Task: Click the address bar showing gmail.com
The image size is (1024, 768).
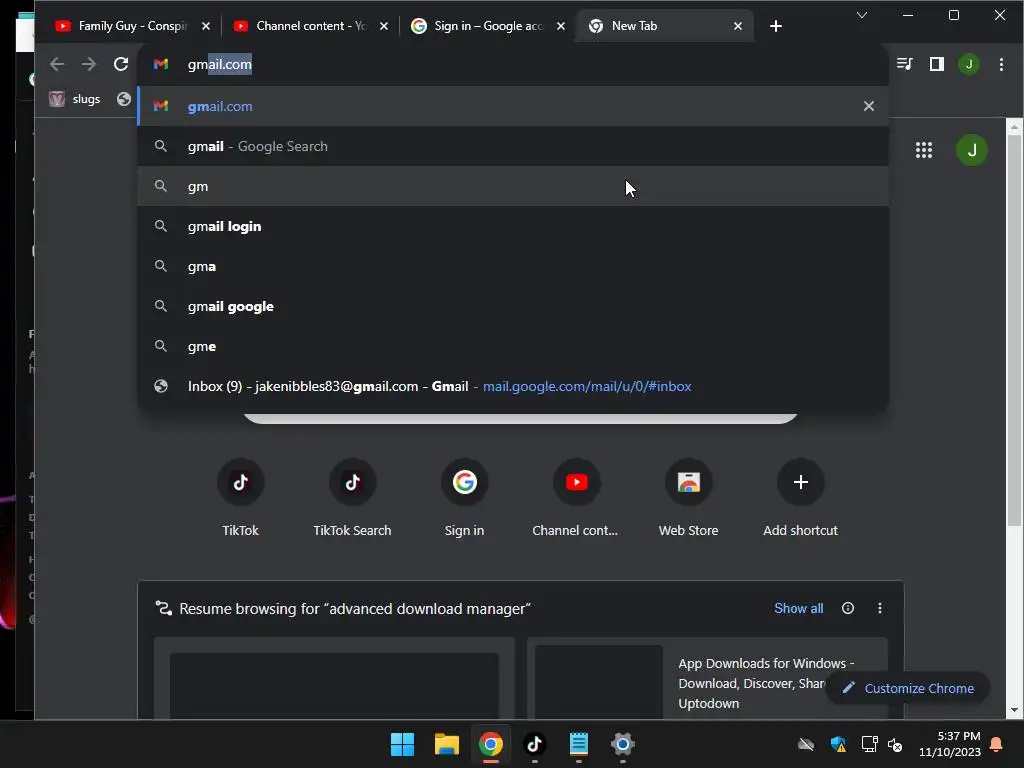Action: click(x=513, y=64)
